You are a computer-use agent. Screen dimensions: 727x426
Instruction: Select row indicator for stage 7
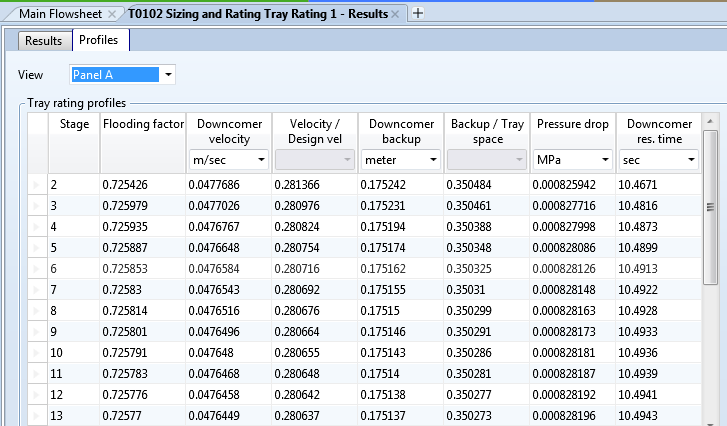point(38,290)
